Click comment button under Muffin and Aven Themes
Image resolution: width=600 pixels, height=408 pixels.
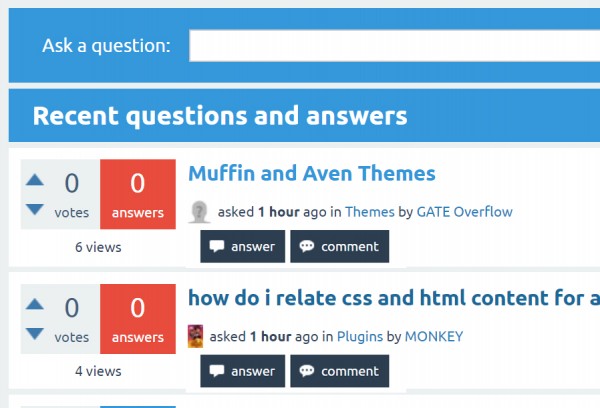tap(339, 246)
